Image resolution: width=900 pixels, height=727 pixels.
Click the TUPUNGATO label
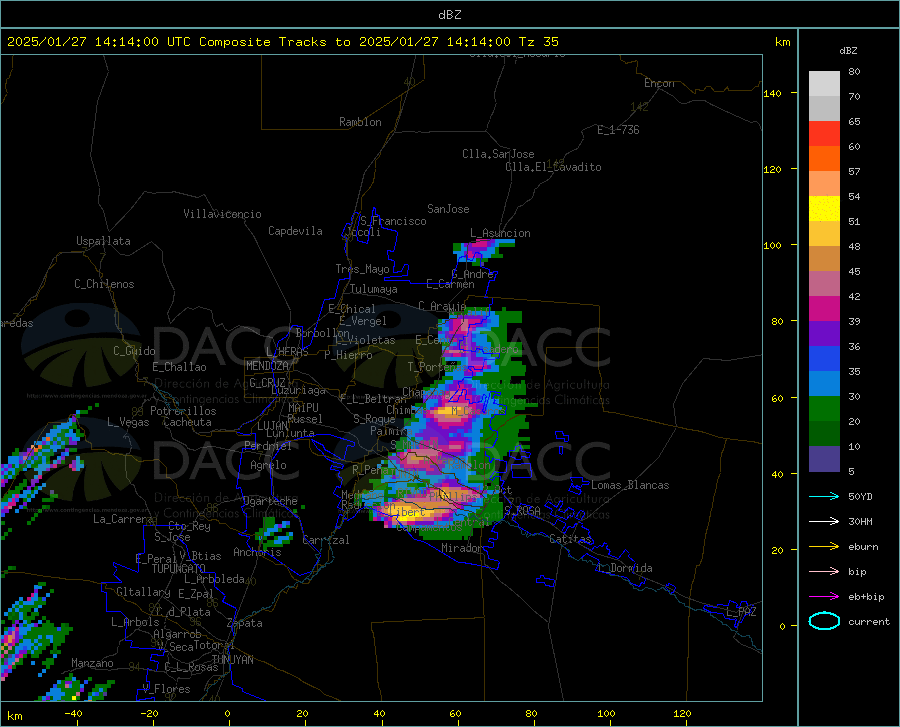(x=179, y=569)
